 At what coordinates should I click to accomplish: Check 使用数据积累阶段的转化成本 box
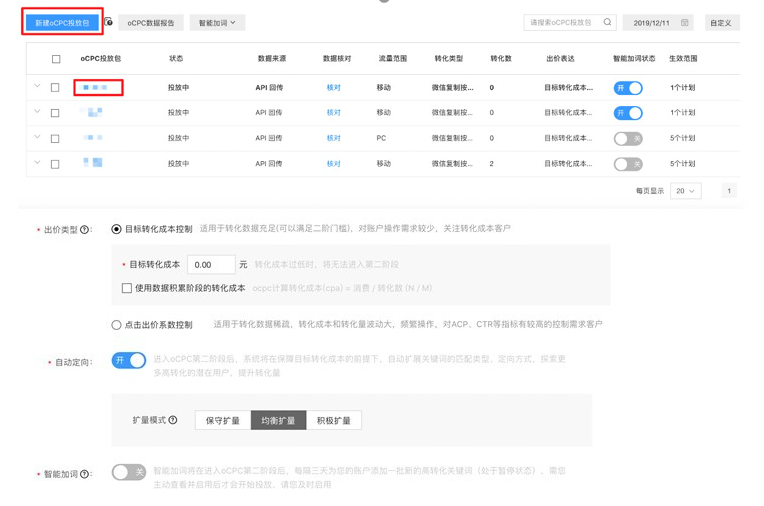tap(127, 288)
